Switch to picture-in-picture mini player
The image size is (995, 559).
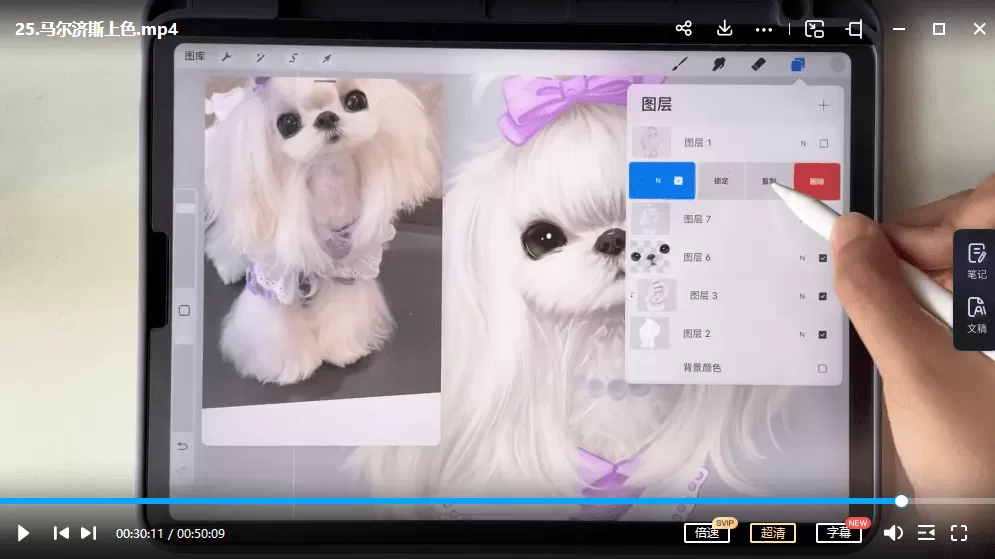(815, 29)
